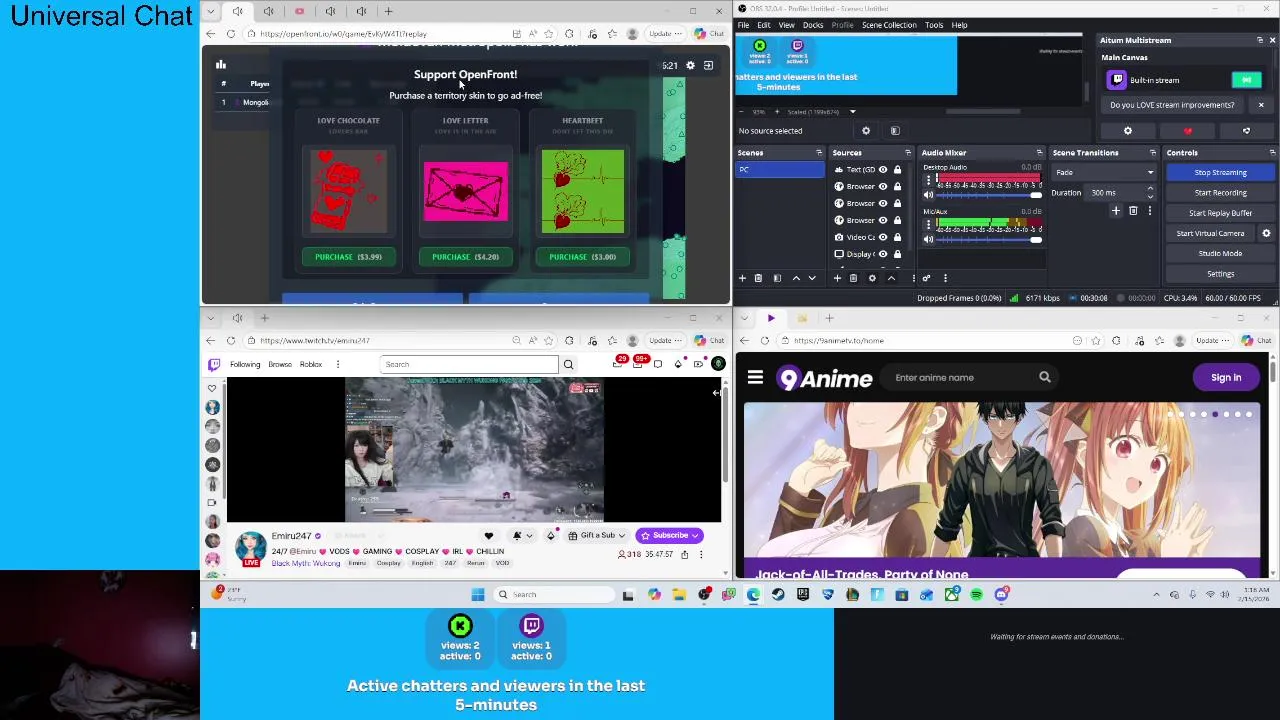This screenshot has height=720, width=1280.
Task: Click the Twitch search magnifier button
Action: coord(568,364)
